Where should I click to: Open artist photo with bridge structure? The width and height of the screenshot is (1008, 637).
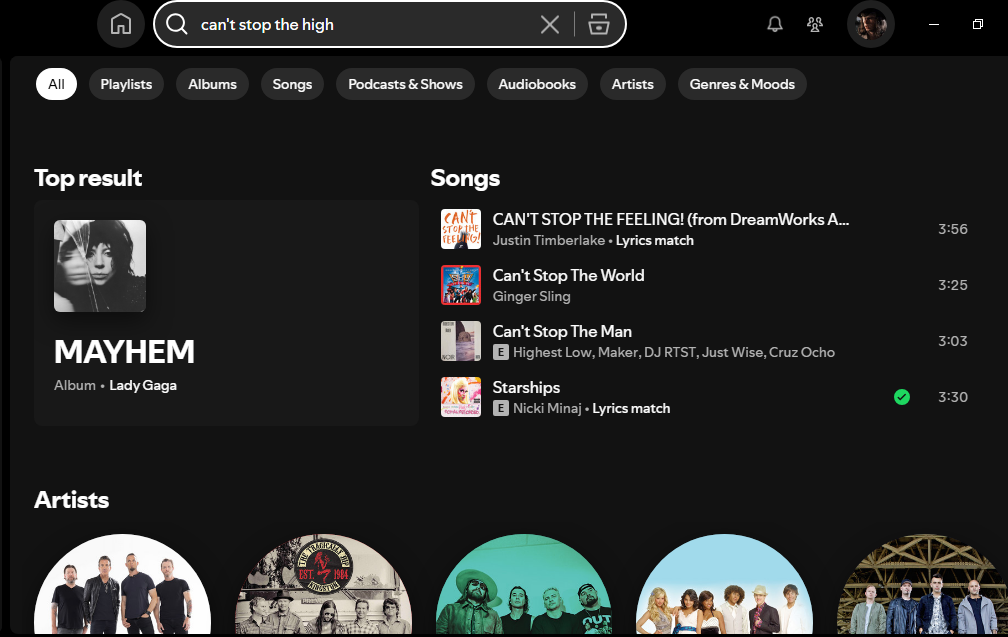click(924, 585)
